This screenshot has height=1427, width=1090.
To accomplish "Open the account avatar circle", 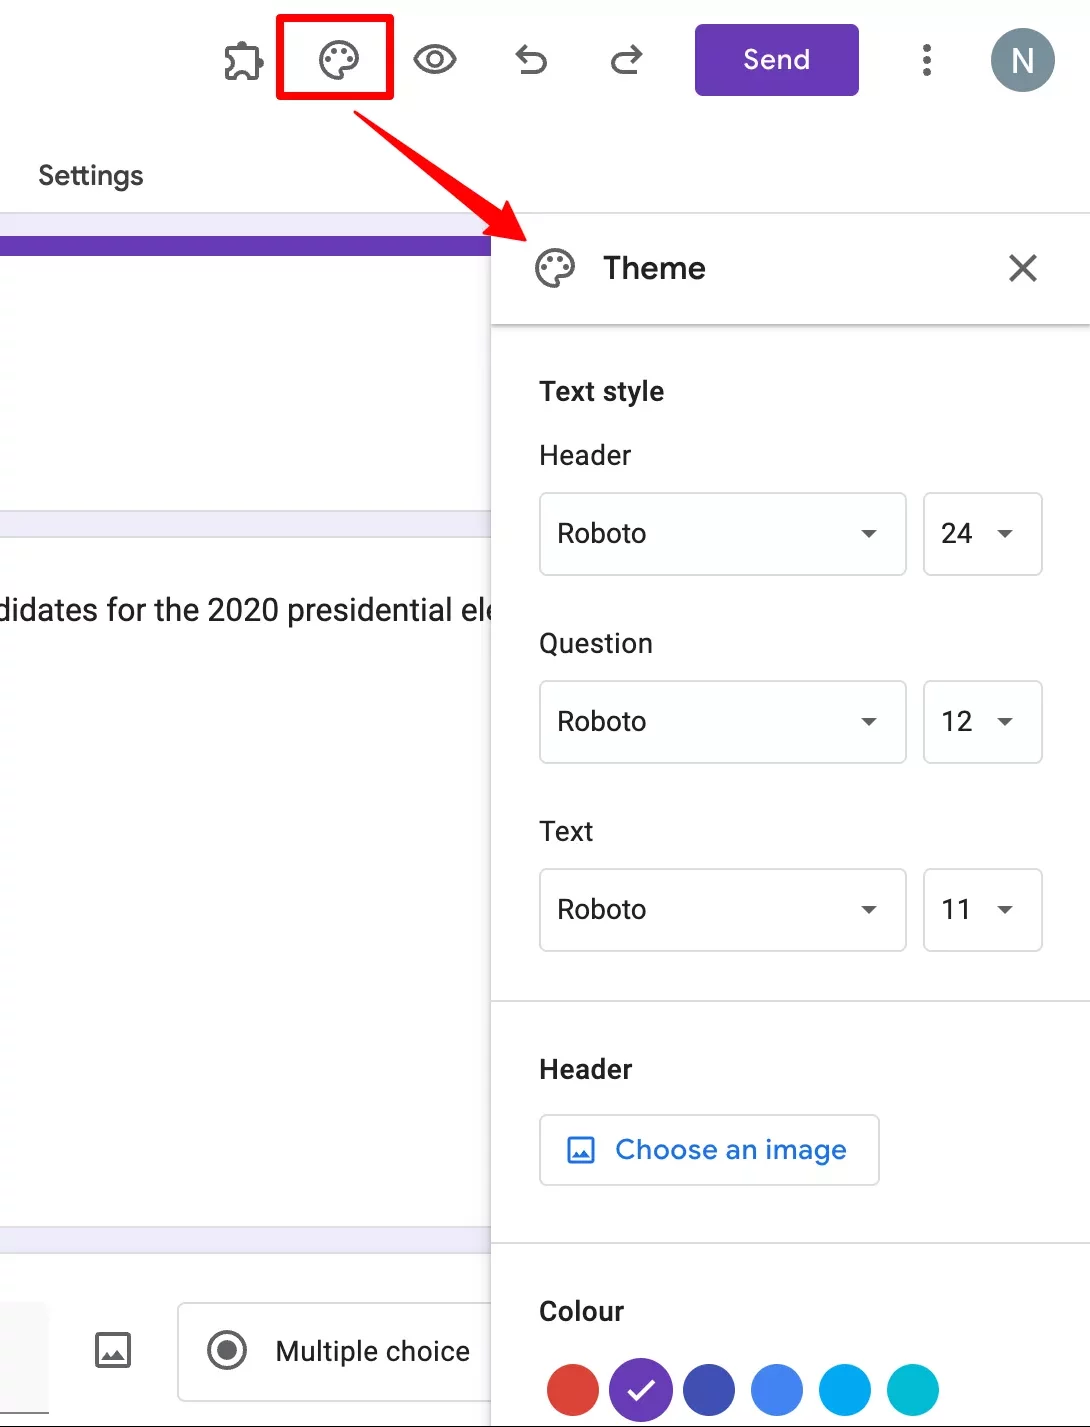I will 1022,60.
